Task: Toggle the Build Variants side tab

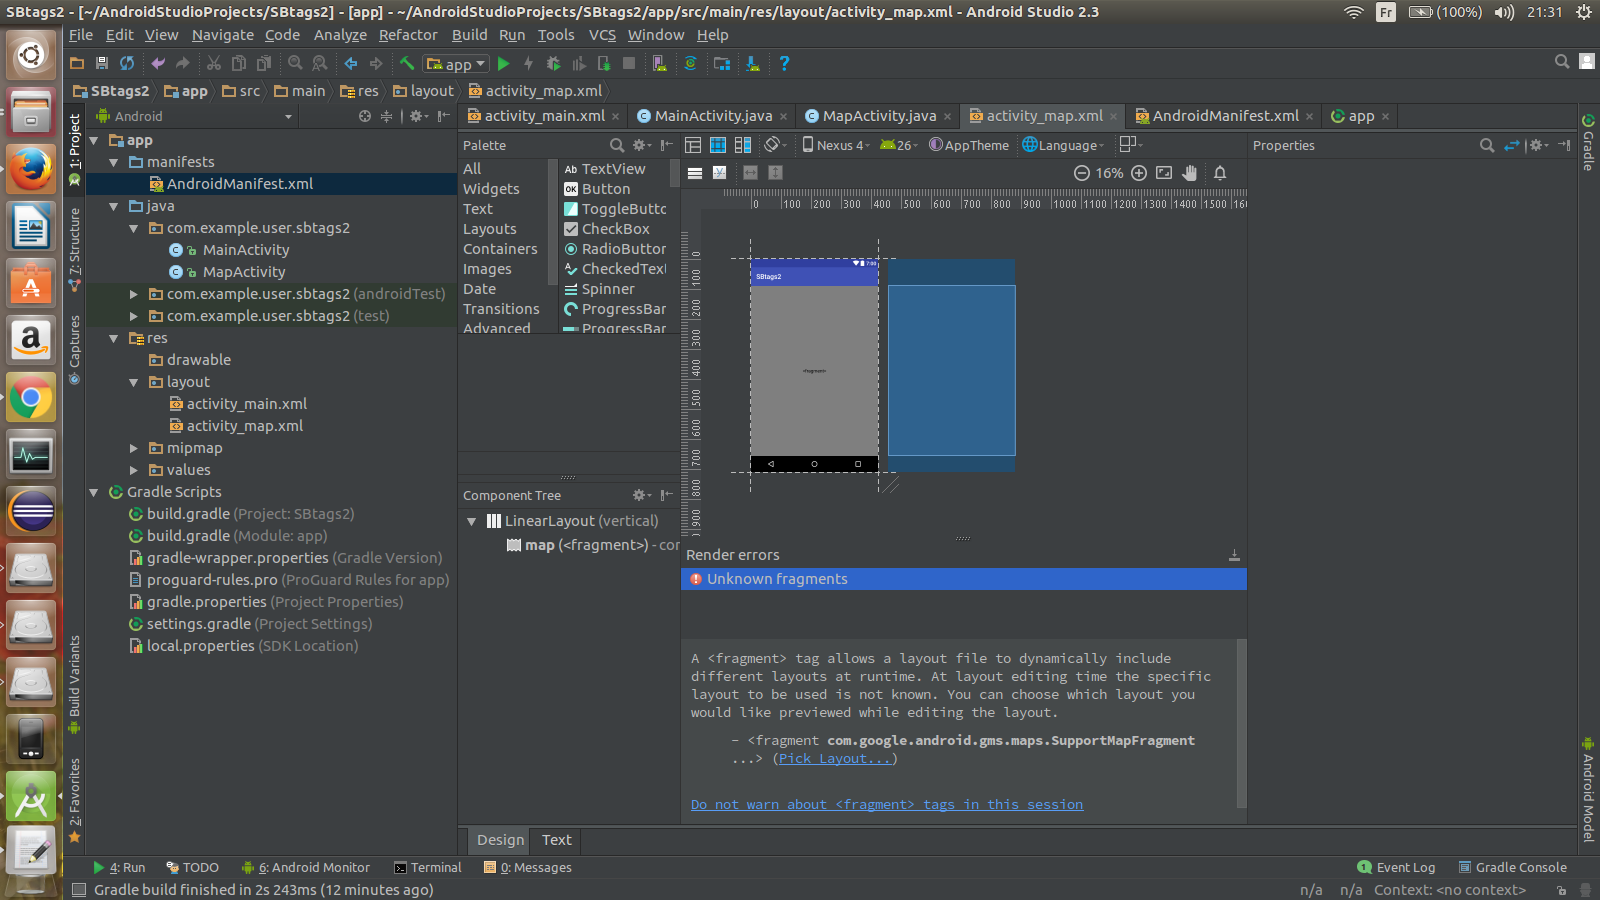Action: 74,685
